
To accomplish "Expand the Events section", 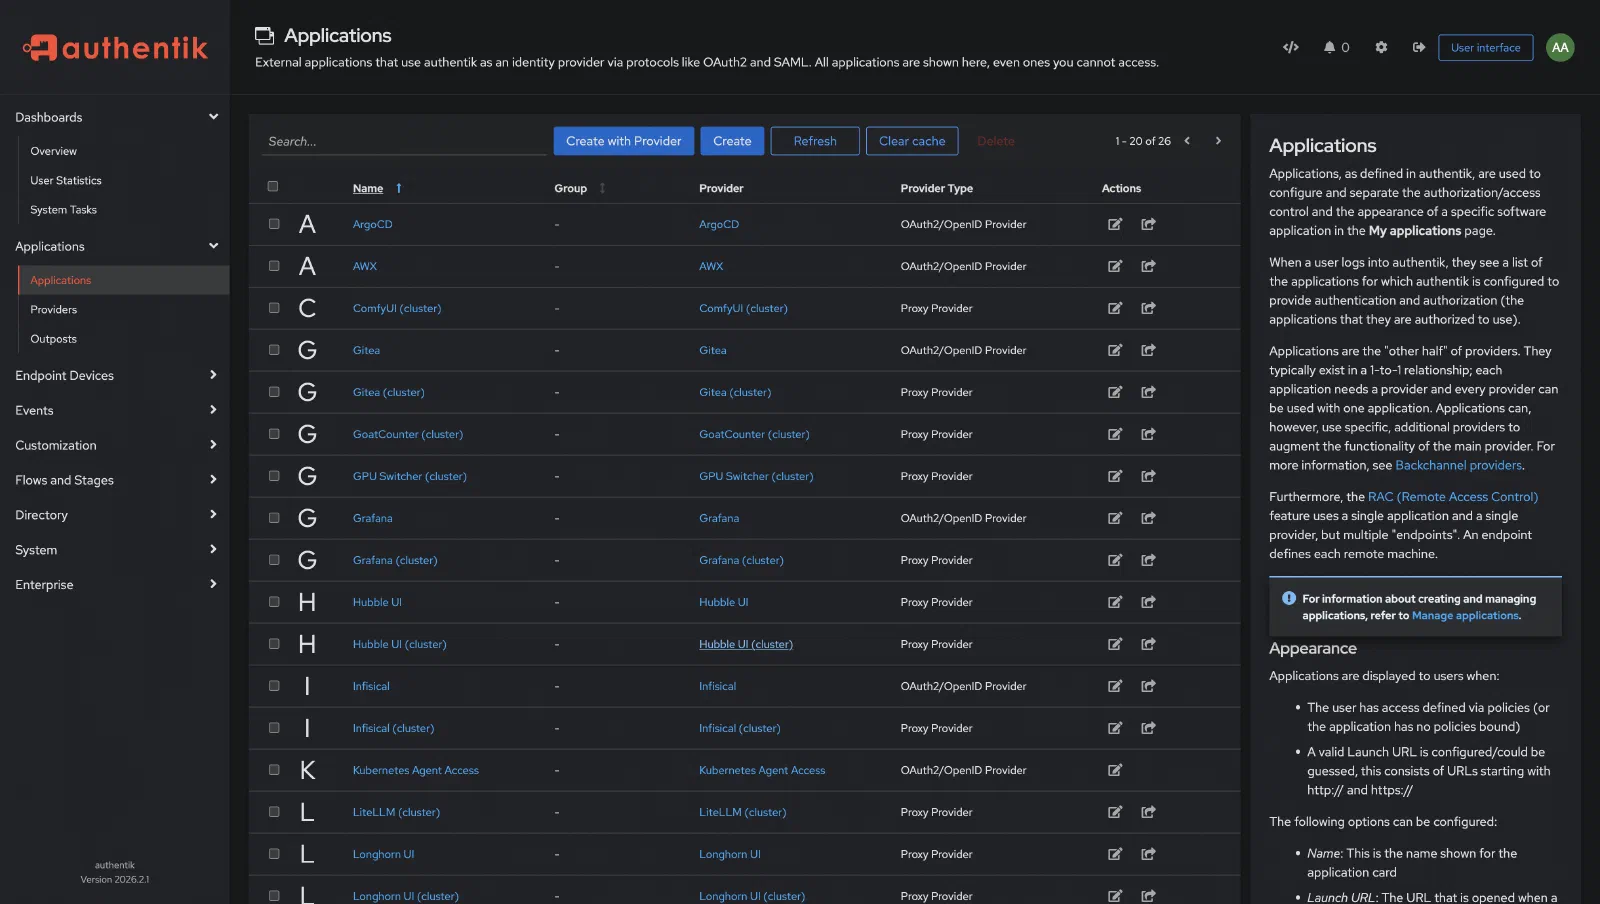I will (x=115, y=410).
